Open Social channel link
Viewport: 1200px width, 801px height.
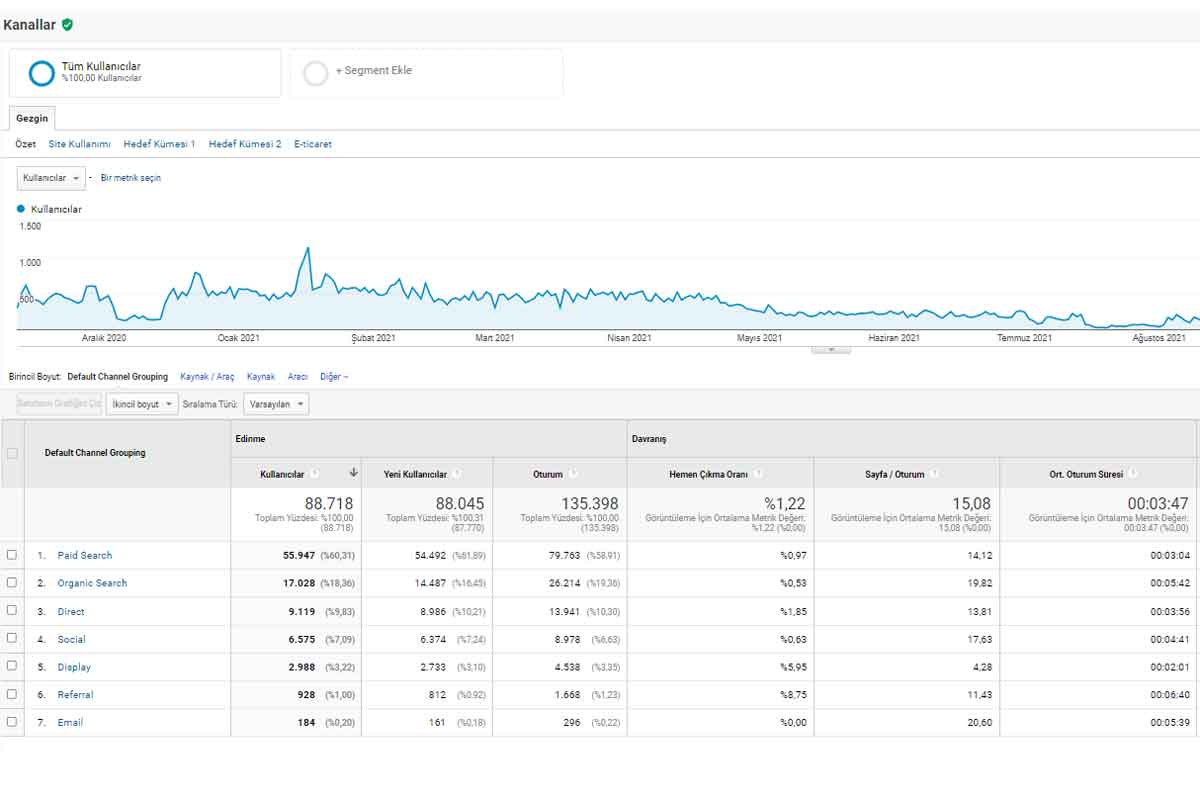[71, 639]
